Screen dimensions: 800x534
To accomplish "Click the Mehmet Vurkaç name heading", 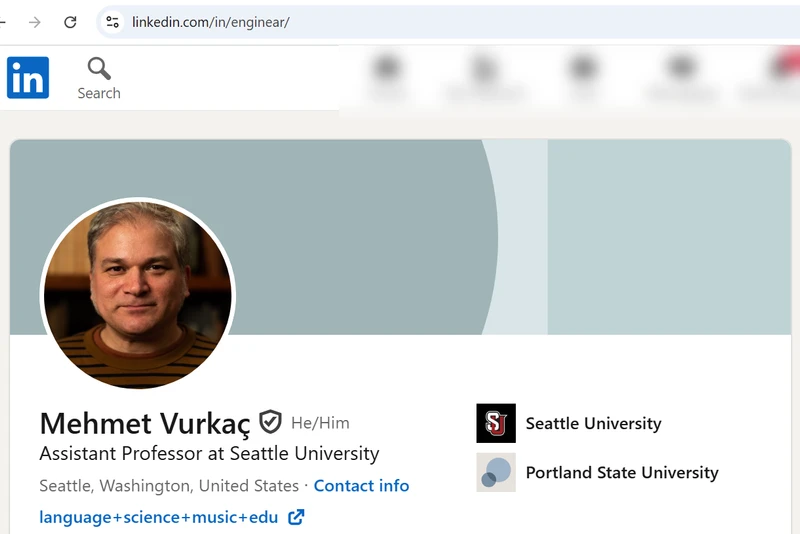I will click(x=145, y=424).
